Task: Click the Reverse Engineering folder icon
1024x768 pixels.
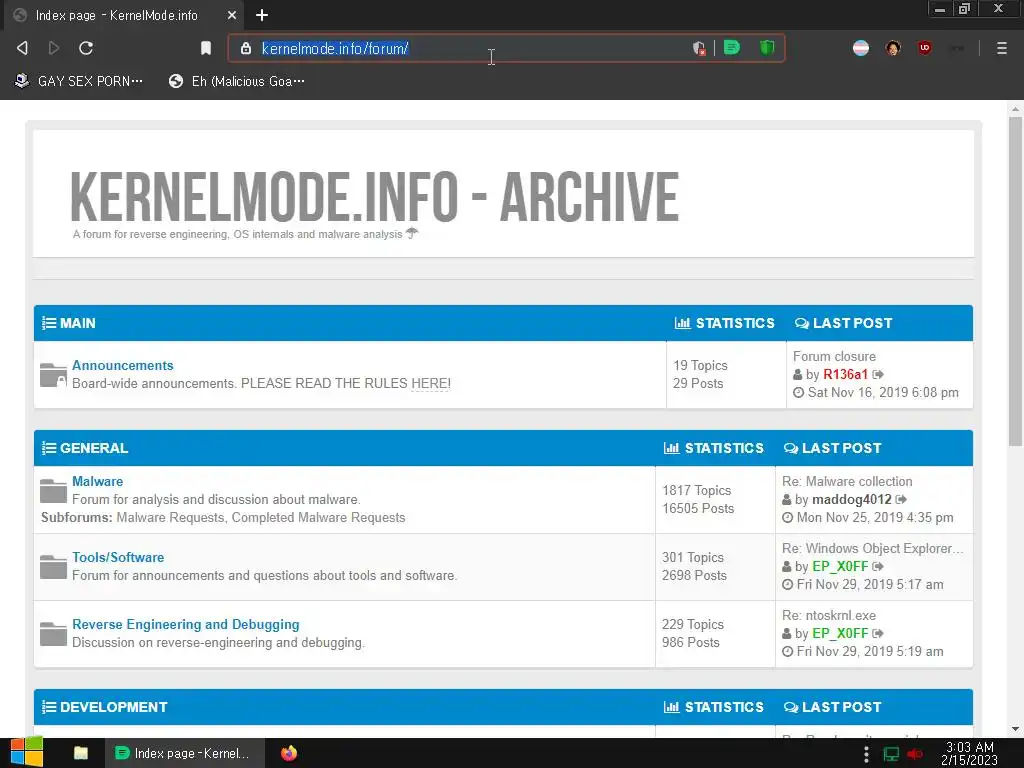Action: (x=53, y=633)
